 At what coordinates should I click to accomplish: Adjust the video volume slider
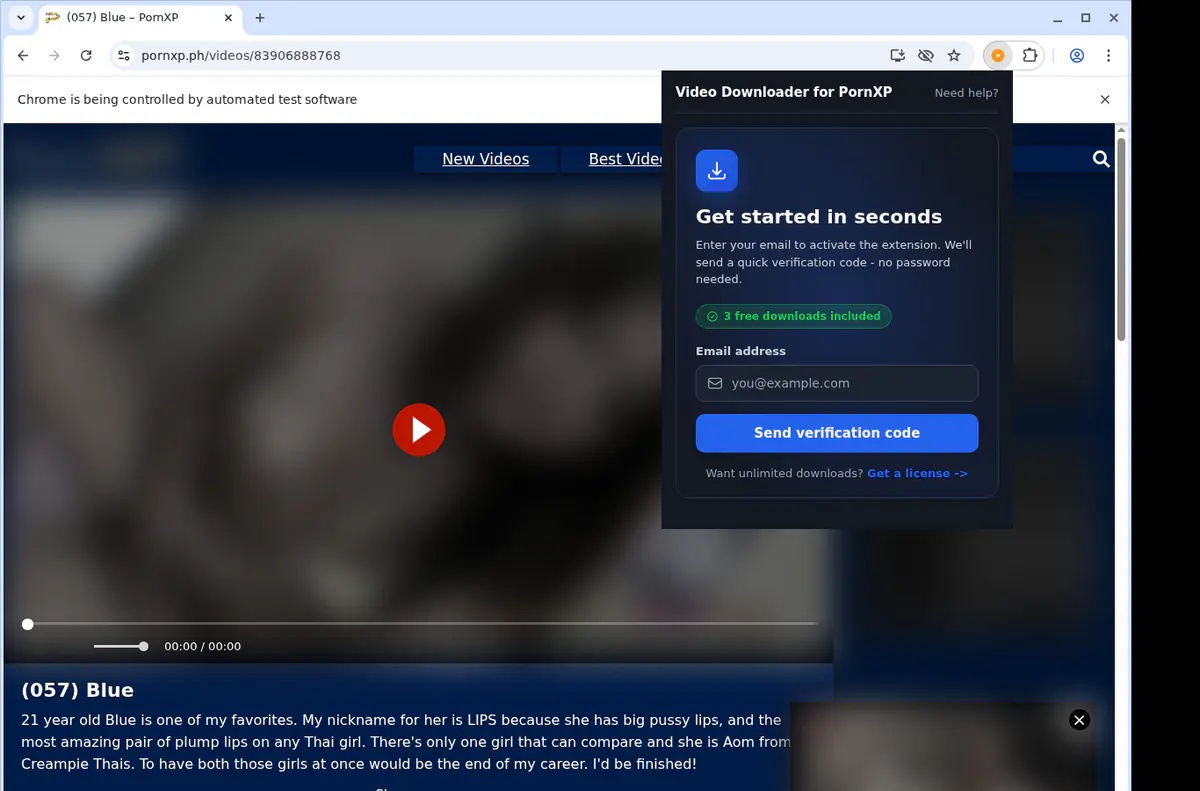[121, 646]
